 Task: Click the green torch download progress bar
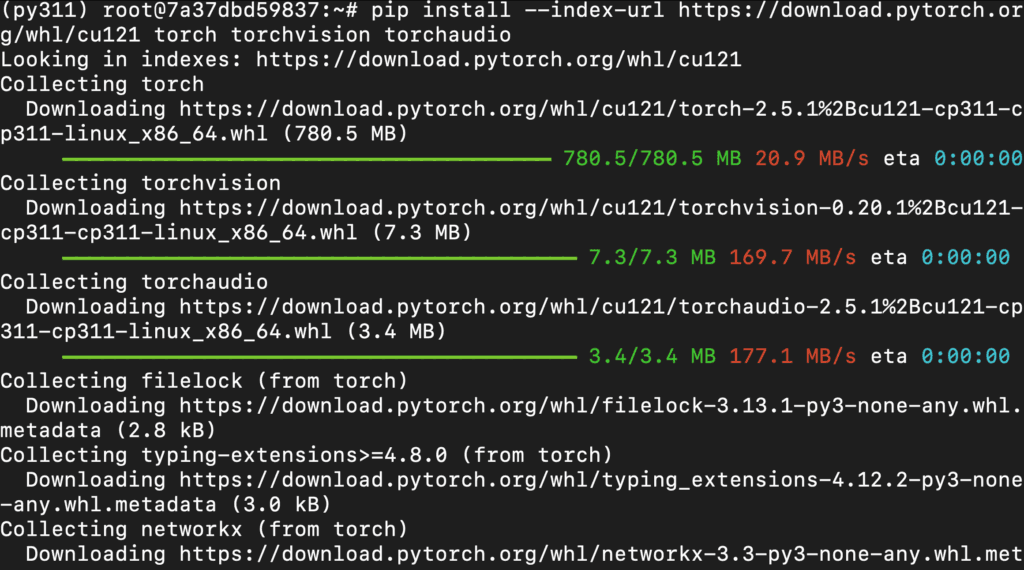click(306, 158)
